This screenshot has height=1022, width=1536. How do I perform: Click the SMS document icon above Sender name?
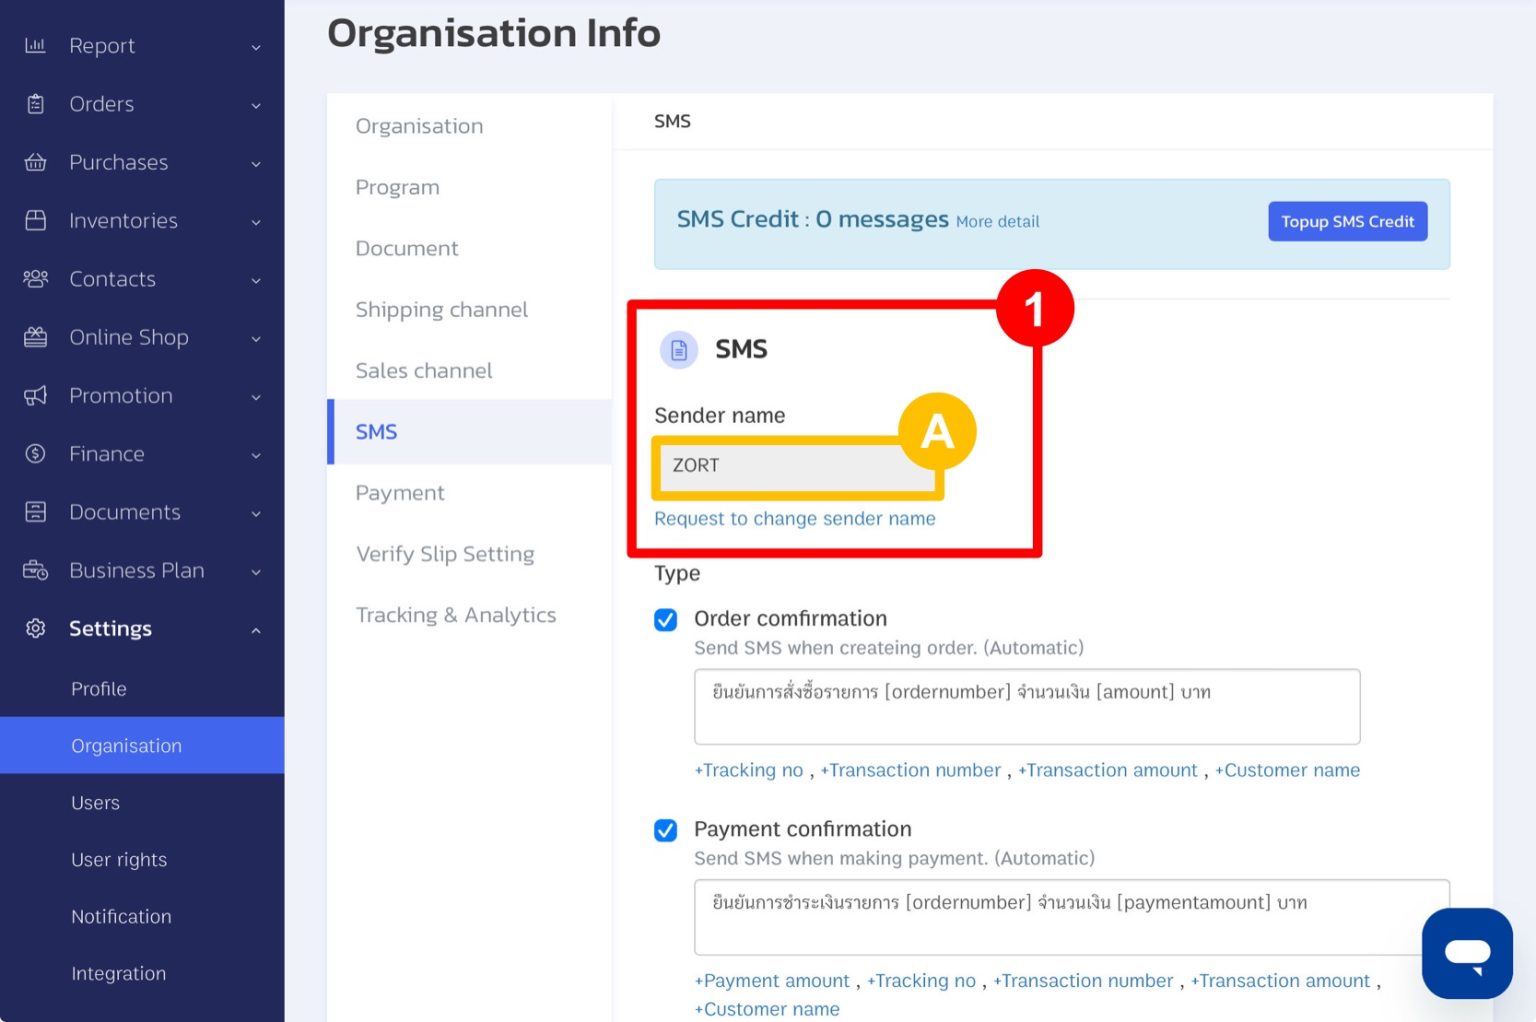679,350
